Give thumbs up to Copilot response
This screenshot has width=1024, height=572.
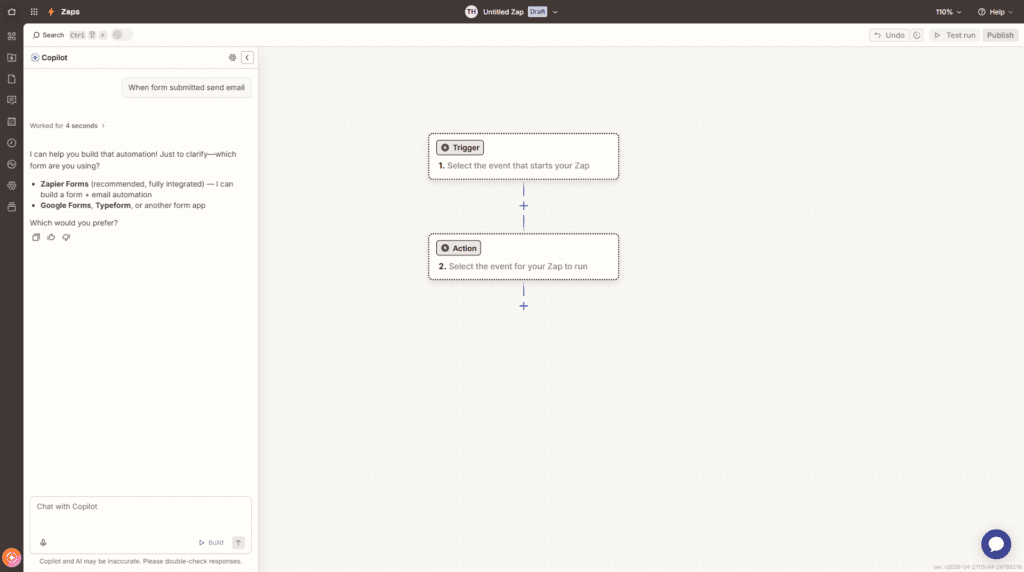[x=51, y=237]
